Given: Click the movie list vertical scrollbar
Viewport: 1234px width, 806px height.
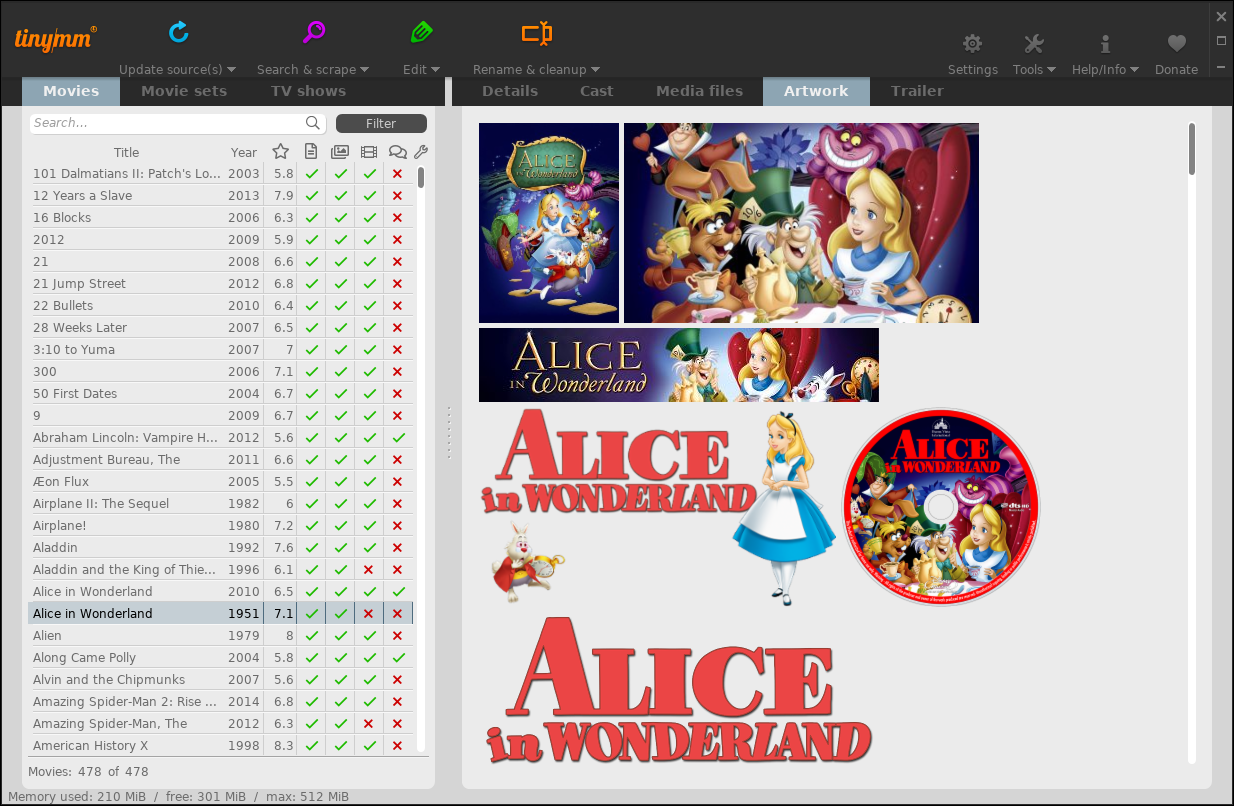Looking at the screenshot, I should point(421,177).
